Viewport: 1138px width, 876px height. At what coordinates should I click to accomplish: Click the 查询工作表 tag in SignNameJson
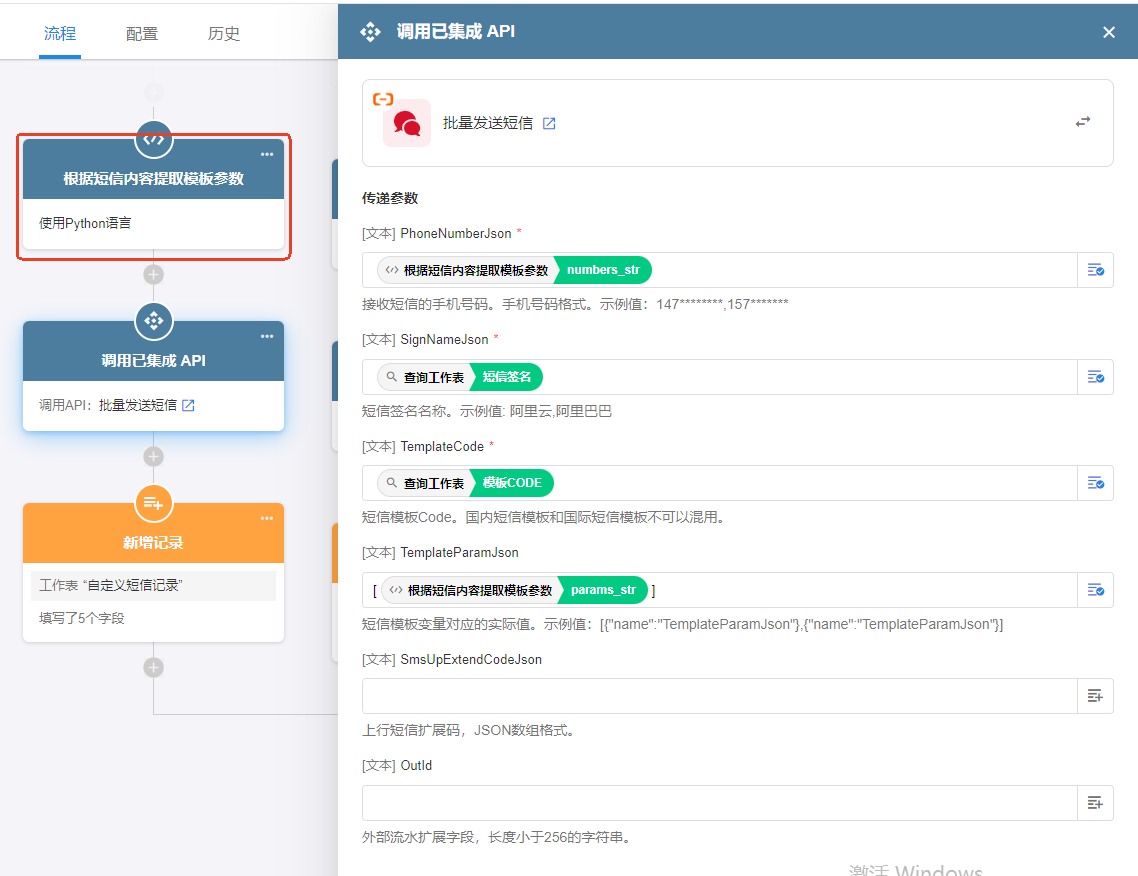pyautogui.click(x=425, y=377)
